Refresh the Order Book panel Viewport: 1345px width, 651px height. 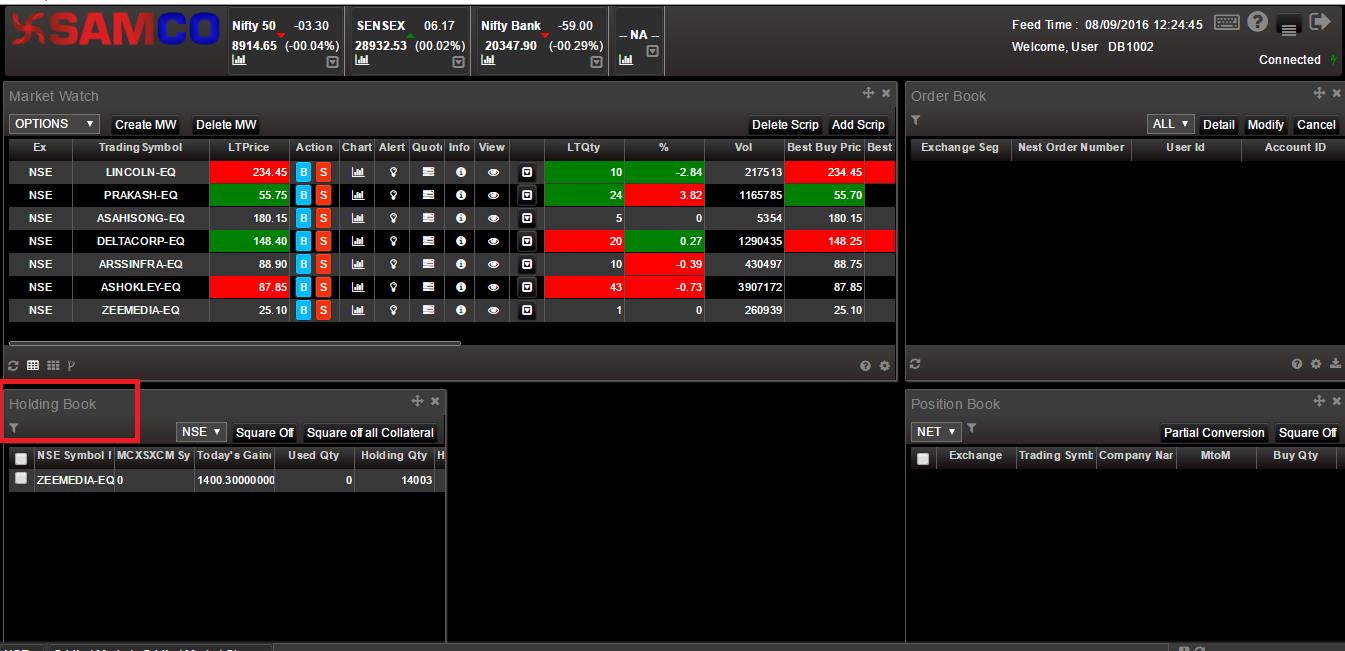click(x=915, y=364)
